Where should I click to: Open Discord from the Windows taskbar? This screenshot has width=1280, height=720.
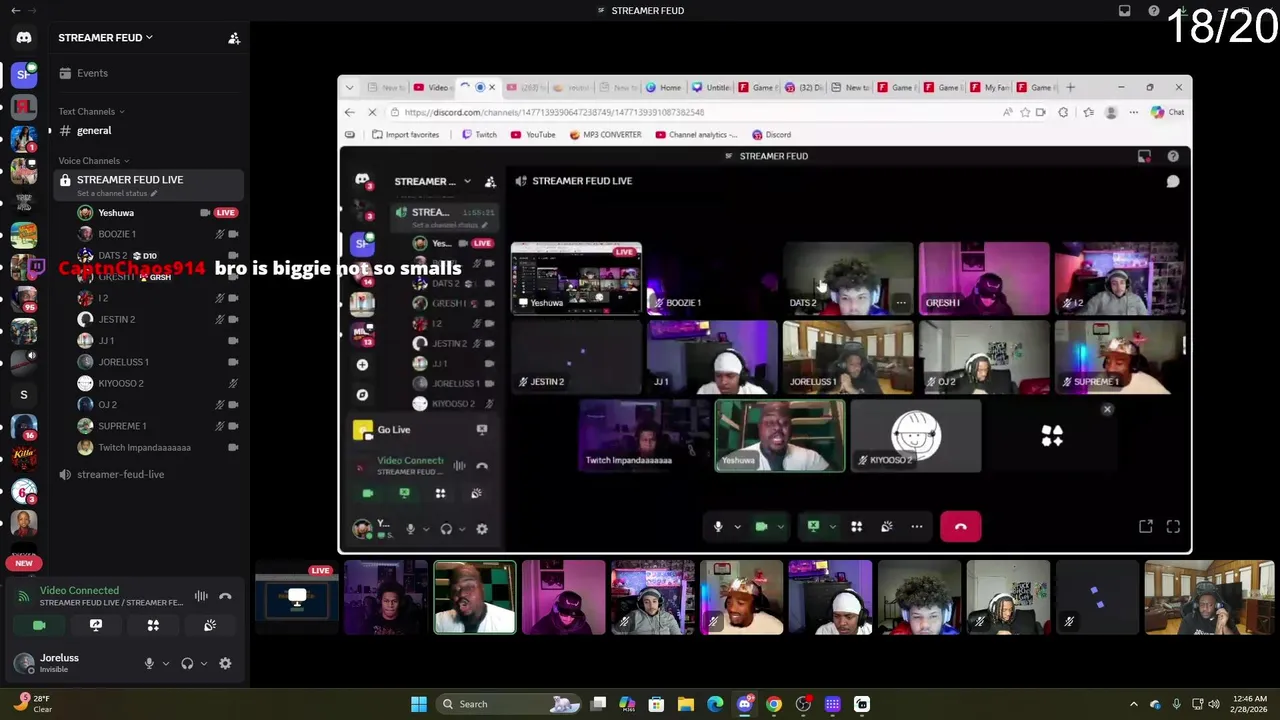click(744, 704)
